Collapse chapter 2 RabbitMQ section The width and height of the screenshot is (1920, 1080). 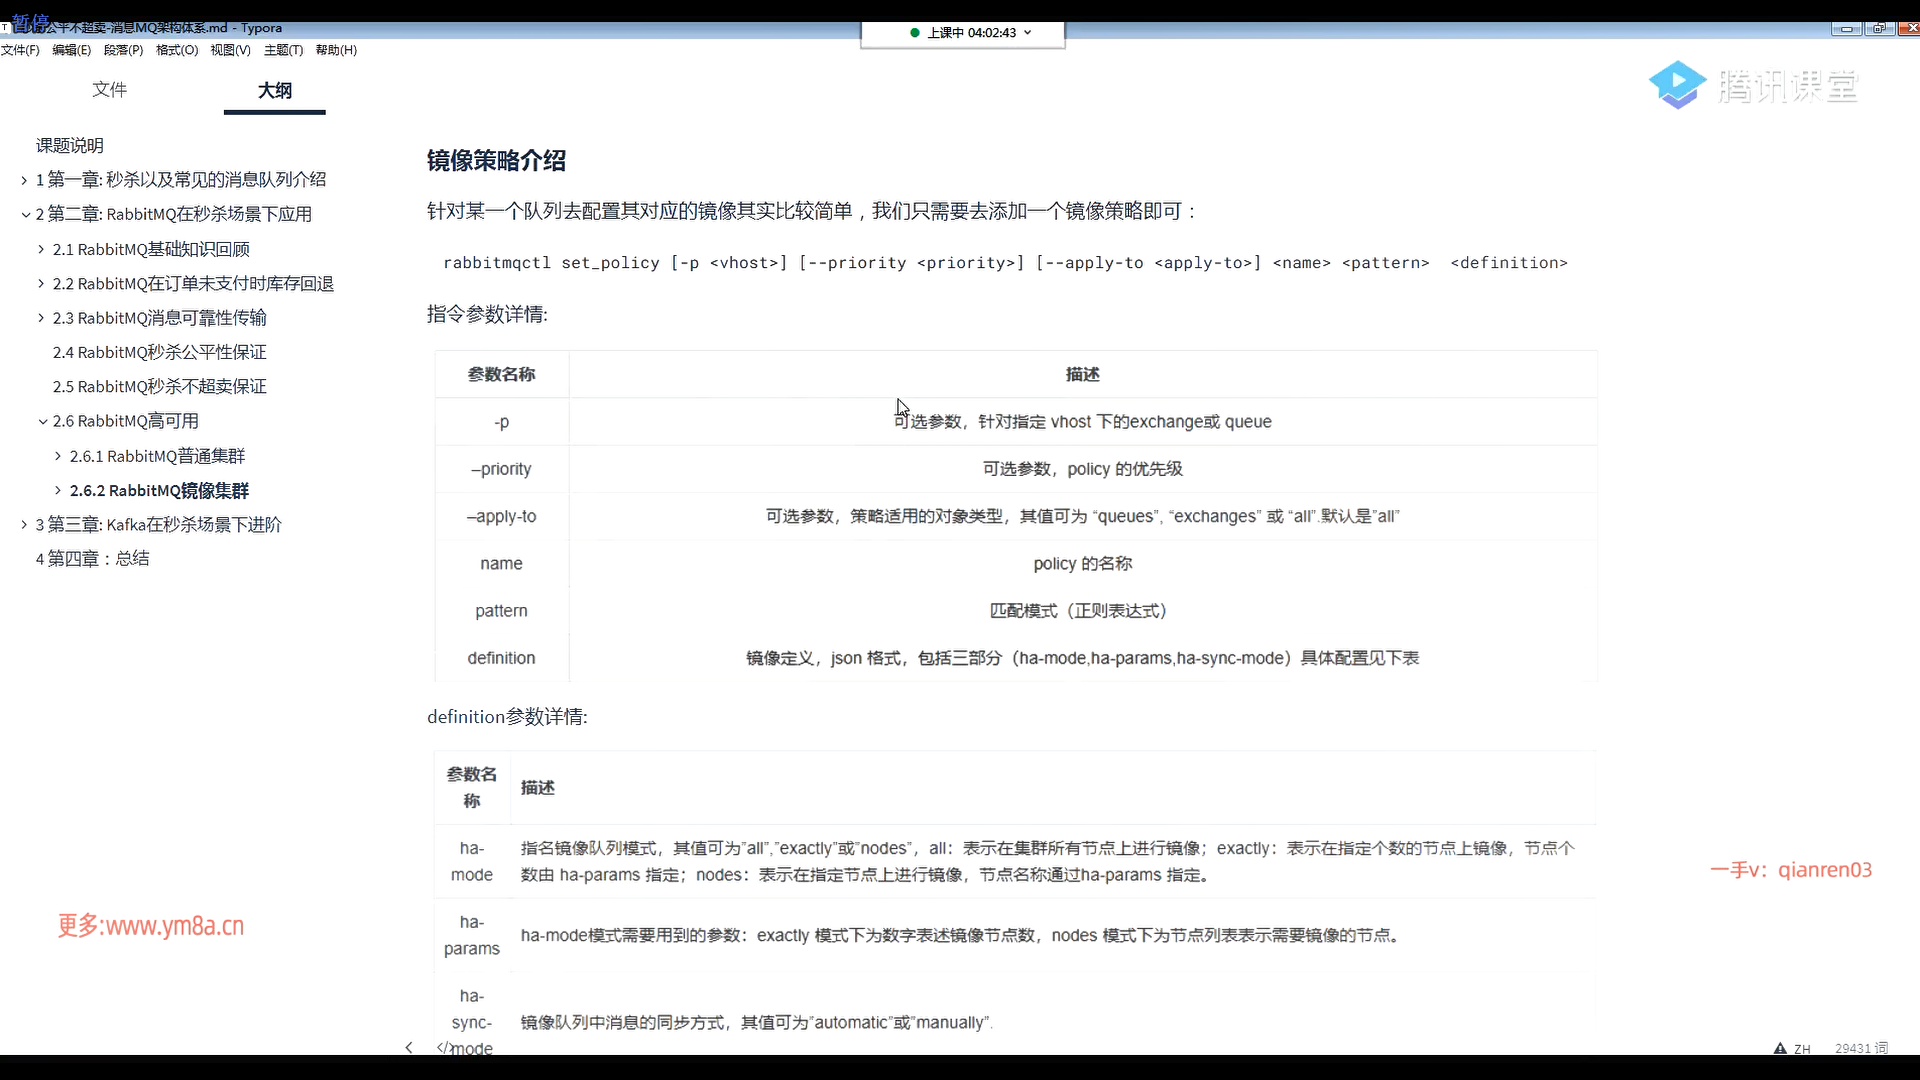pyautogui.click(x=24, y=214)
